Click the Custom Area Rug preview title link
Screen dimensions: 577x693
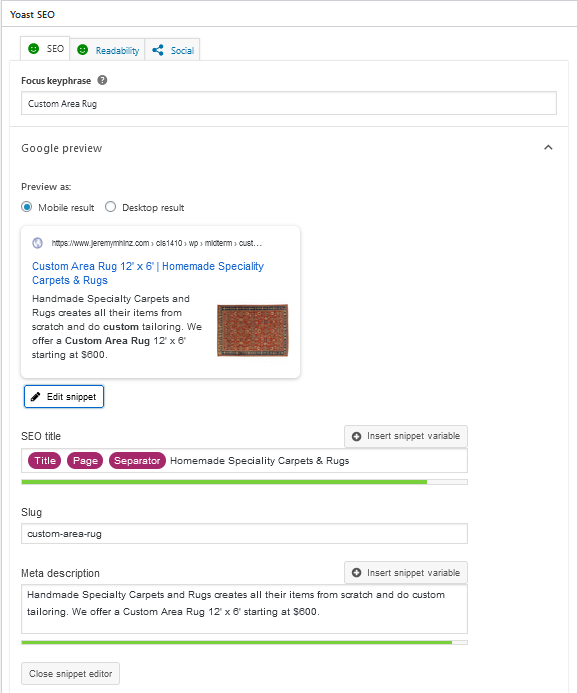click(x=148, y=273)
